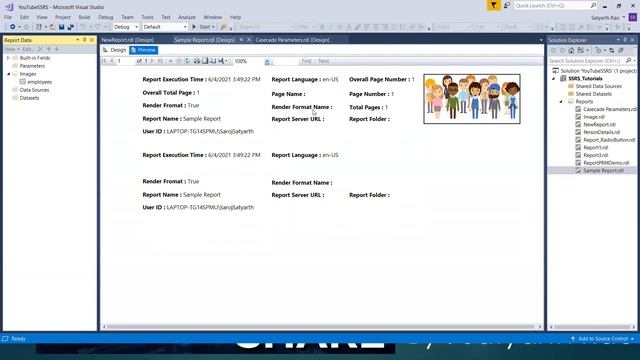This screenshot has height=360, width=640.
Task: Refresh the report preview
Action: click(187, 61)
